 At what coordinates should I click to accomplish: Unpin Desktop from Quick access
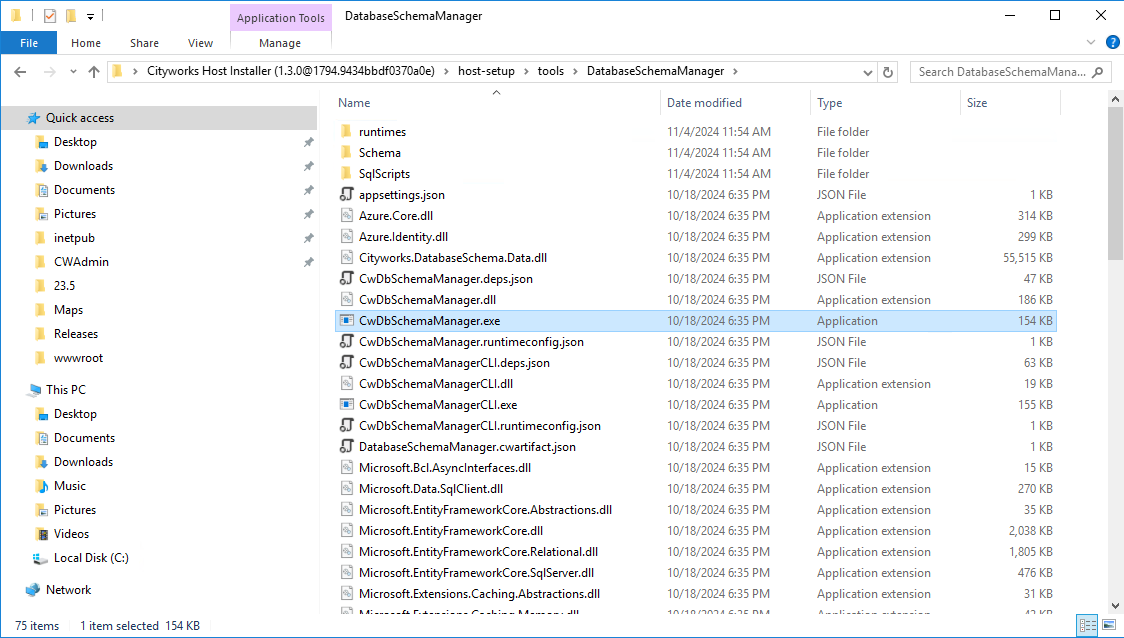point(308,142)
